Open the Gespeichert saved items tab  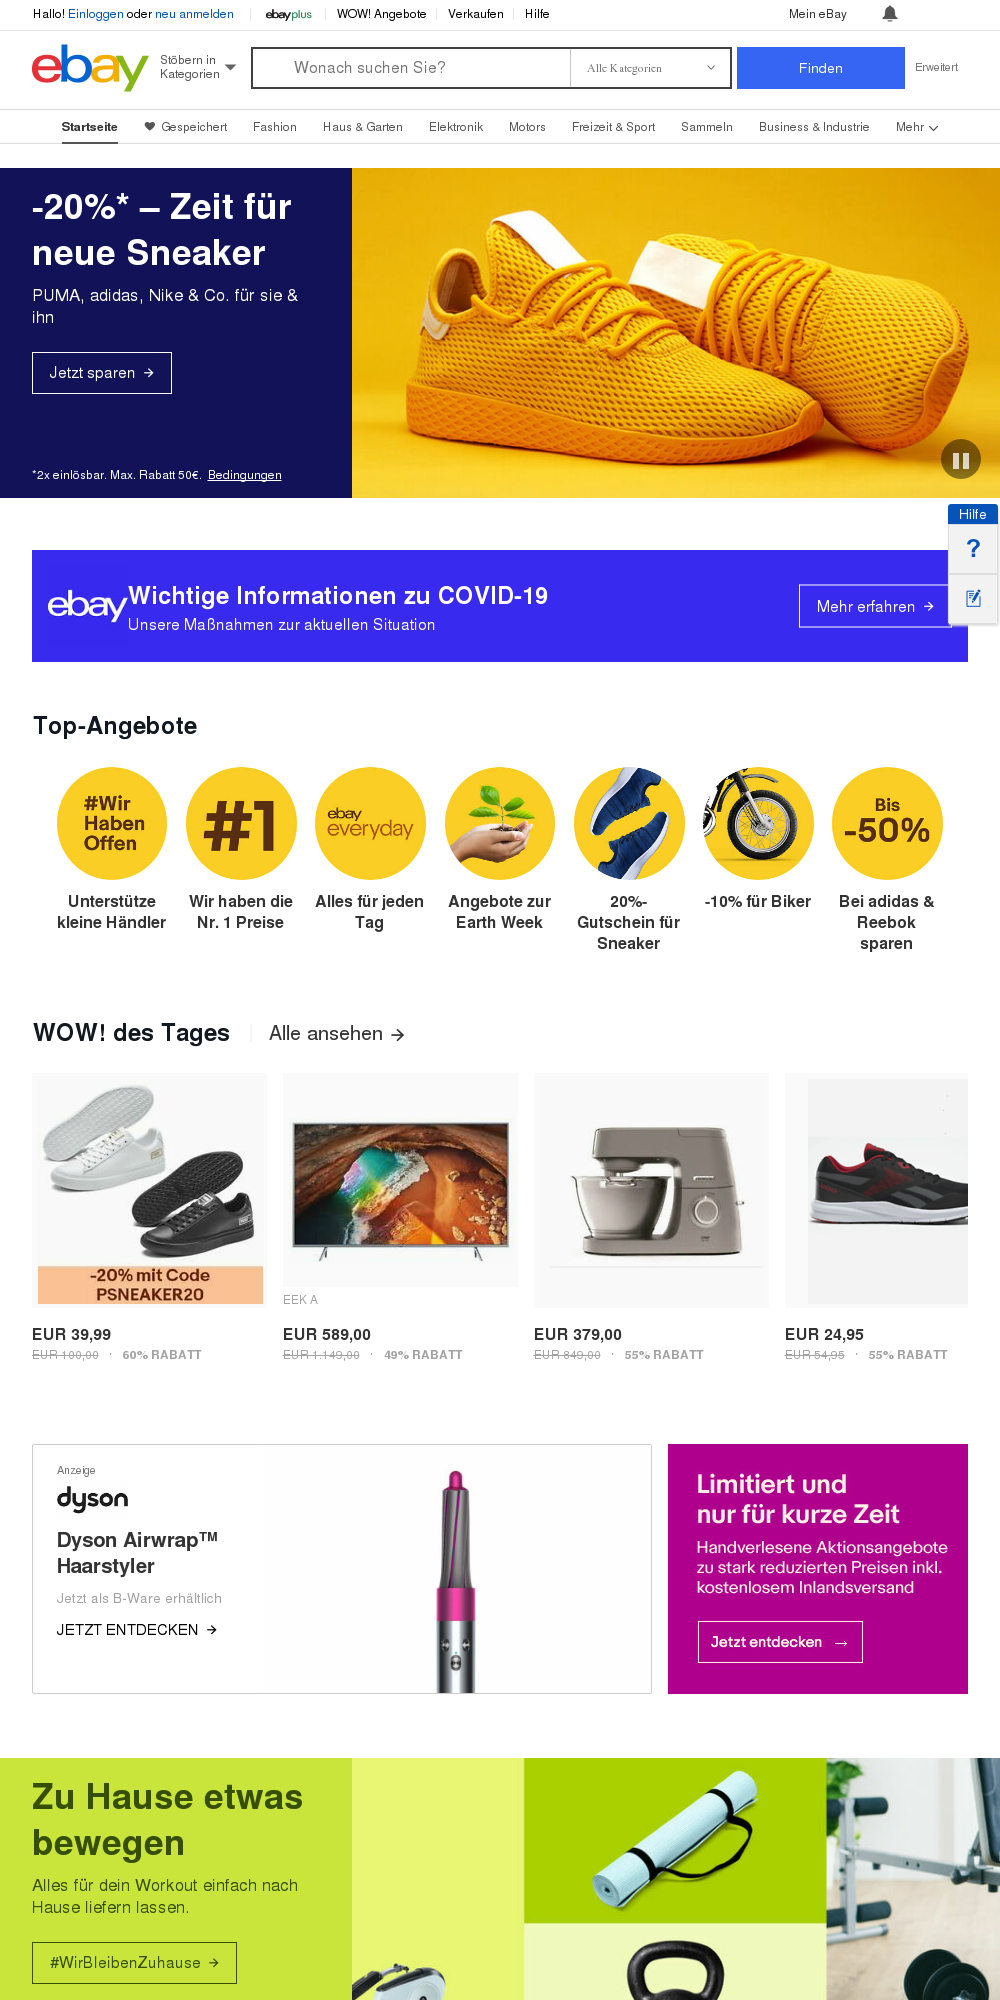[186, 127]
